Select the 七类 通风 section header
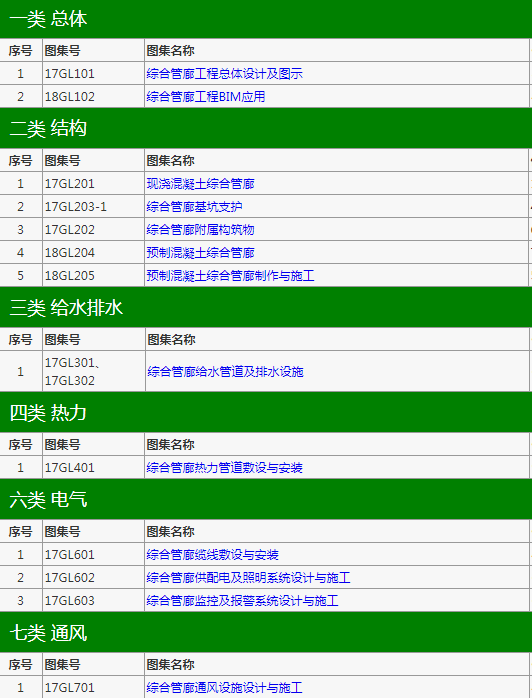The height and width of the screenshot is (698, 532). (x=266, y=633)
